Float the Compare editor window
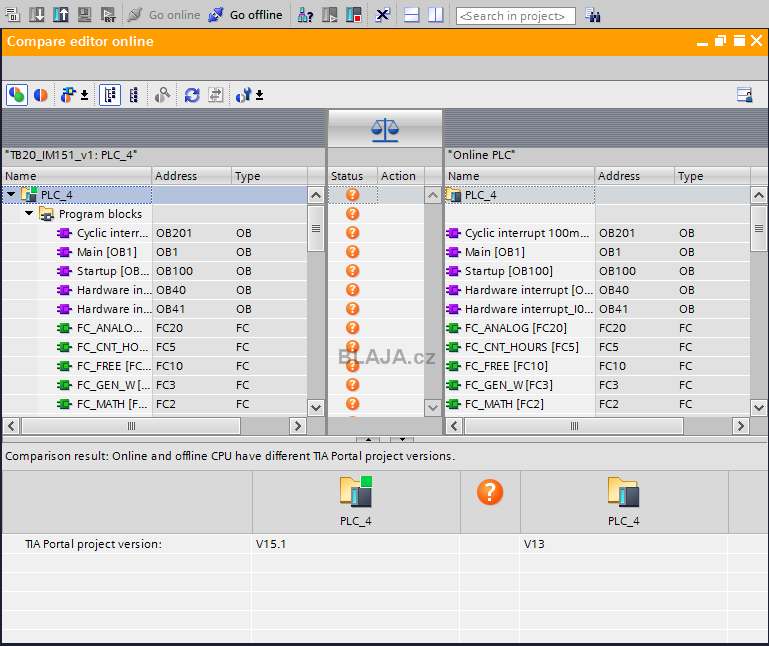Viewport: 769px width, 646px height. (720, 41)
